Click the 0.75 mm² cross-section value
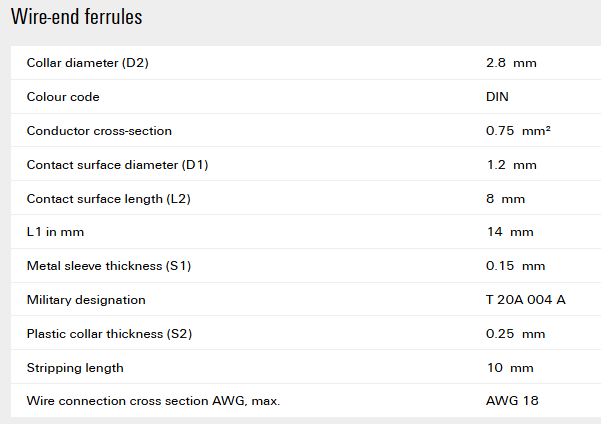Image resolution: width=601 pixels, height=424 pixels. click(x=517, y=131)
